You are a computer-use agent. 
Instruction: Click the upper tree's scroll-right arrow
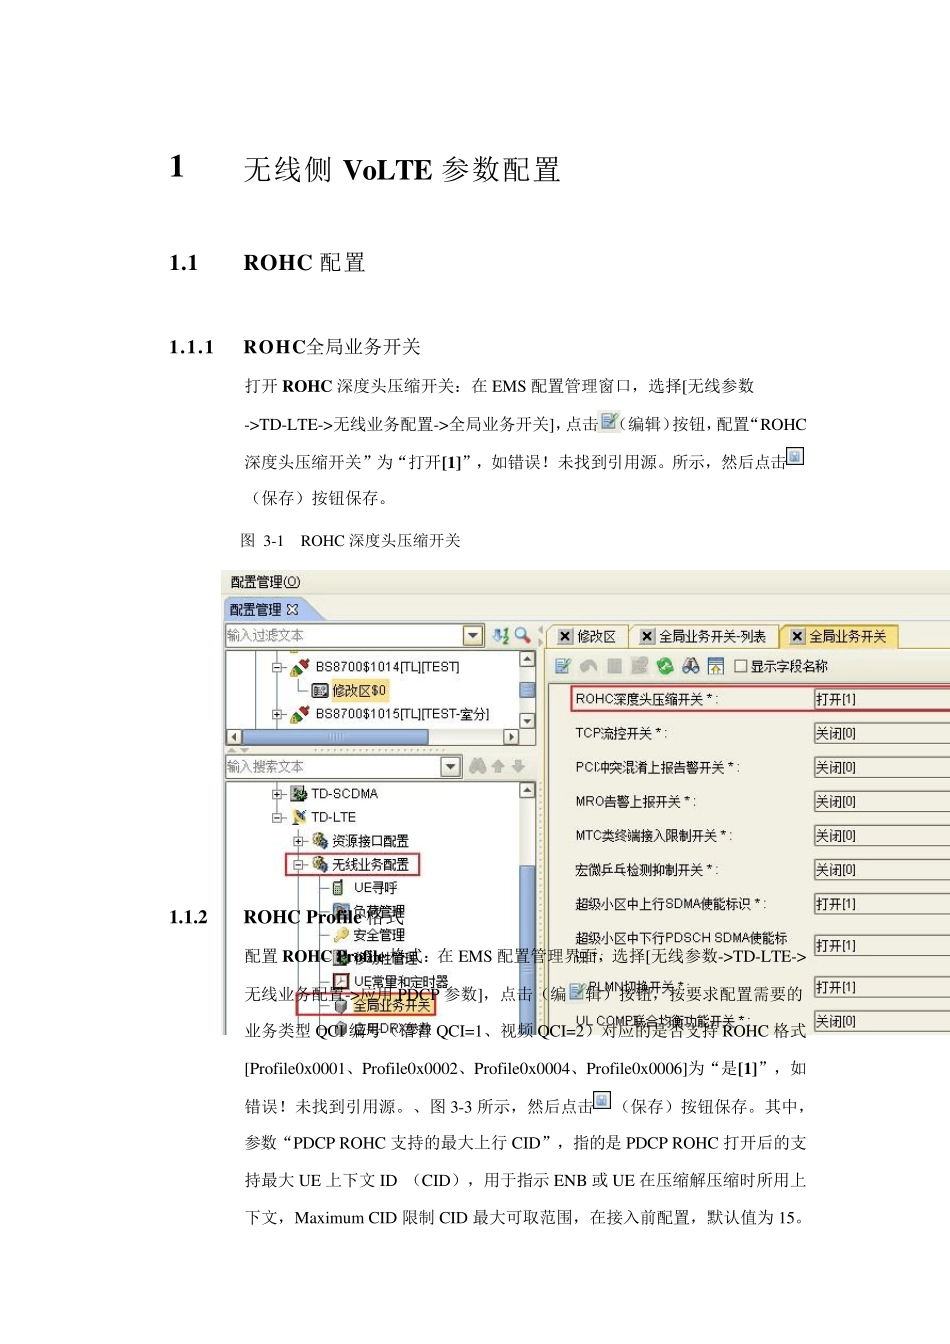pyautogui.click(x=511, y=737)
